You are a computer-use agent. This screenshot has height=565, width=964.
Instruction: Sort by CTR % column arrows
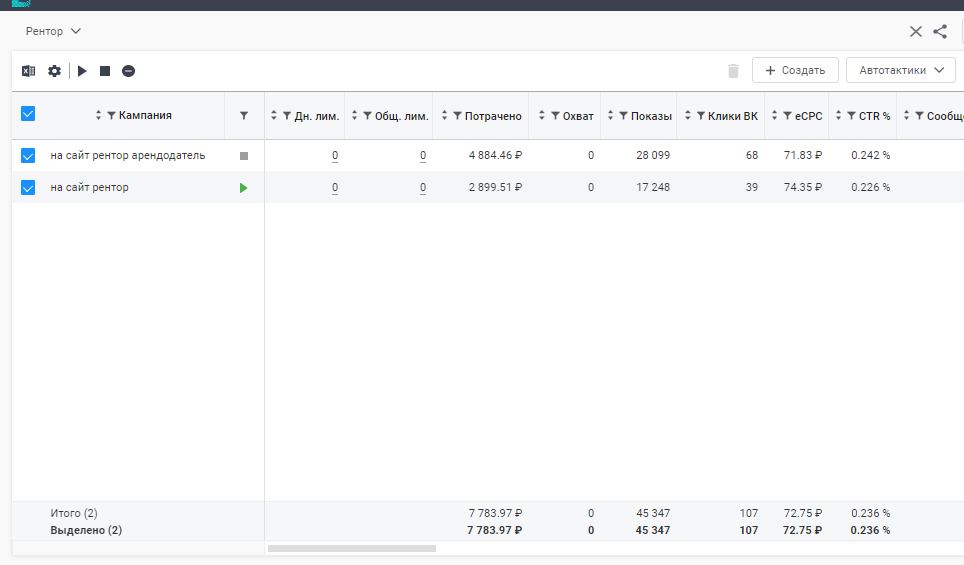point(838,115)
